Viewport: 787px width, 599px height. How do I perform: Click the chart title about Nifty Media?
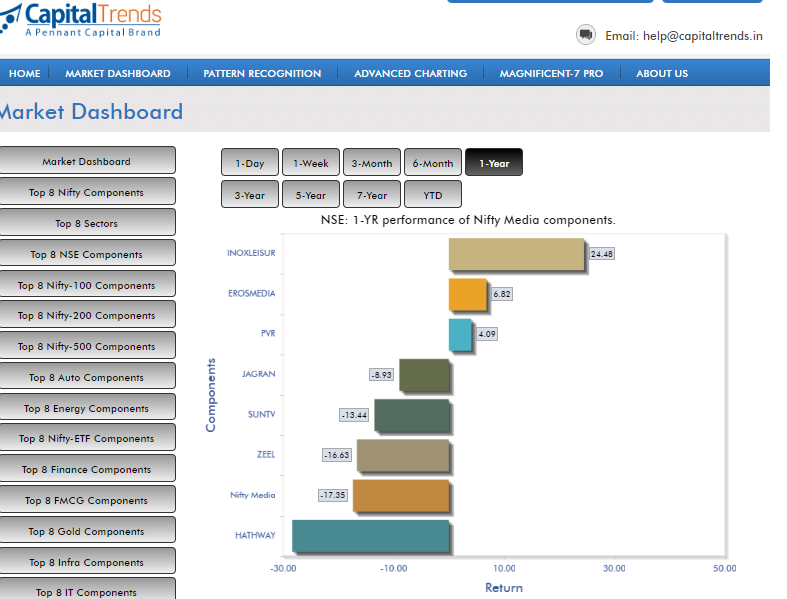pyautogui.click(x=468, y=220)
